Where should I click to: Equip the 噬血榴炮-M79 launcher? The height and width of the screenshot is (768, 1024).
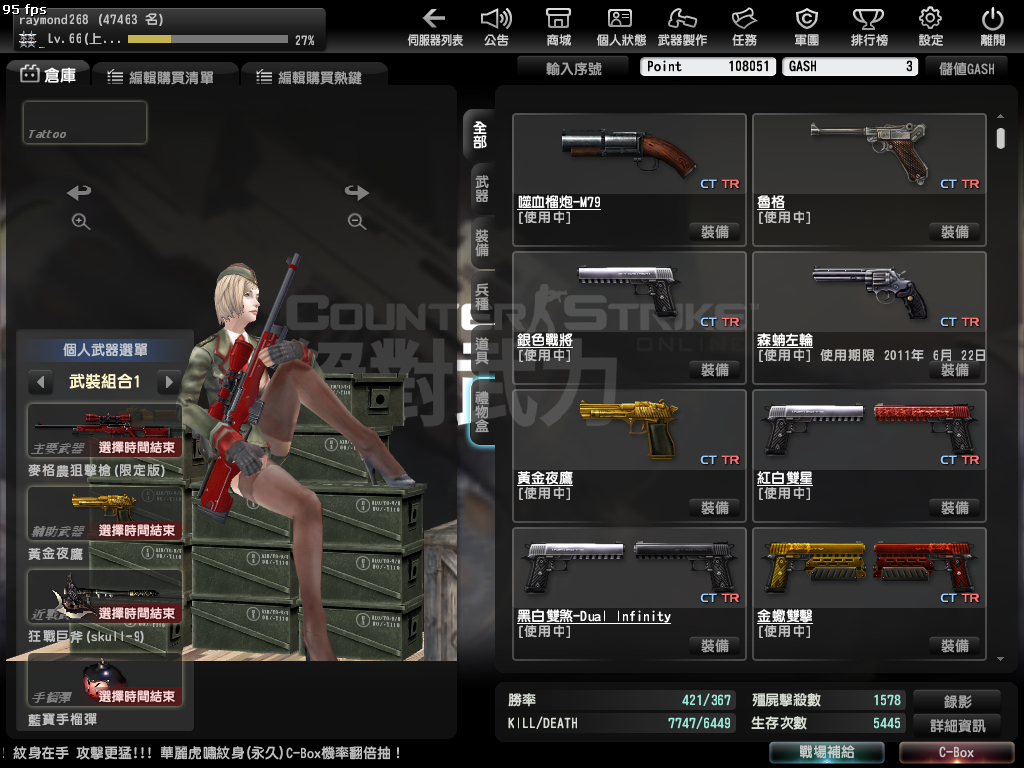pos(715,232)
